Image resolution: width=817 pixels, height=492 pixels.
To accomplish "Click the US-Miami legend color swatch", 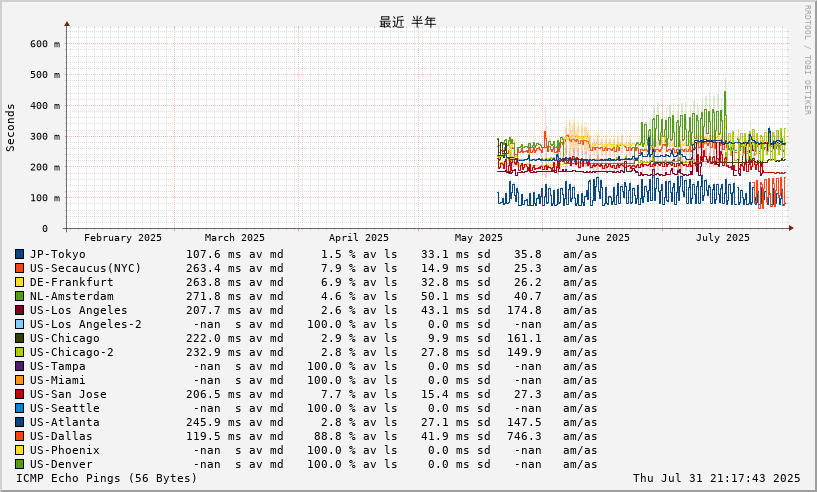I will tap(19, 380).
